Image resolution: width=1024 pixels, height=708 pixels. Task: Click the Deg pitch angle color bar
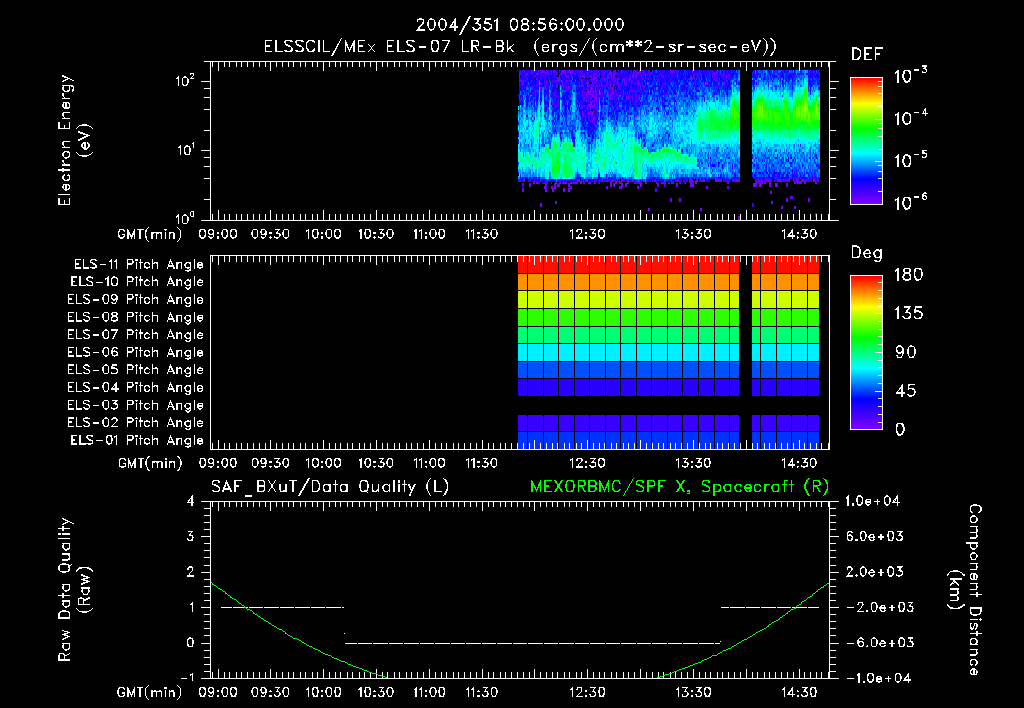click(866, 353)
